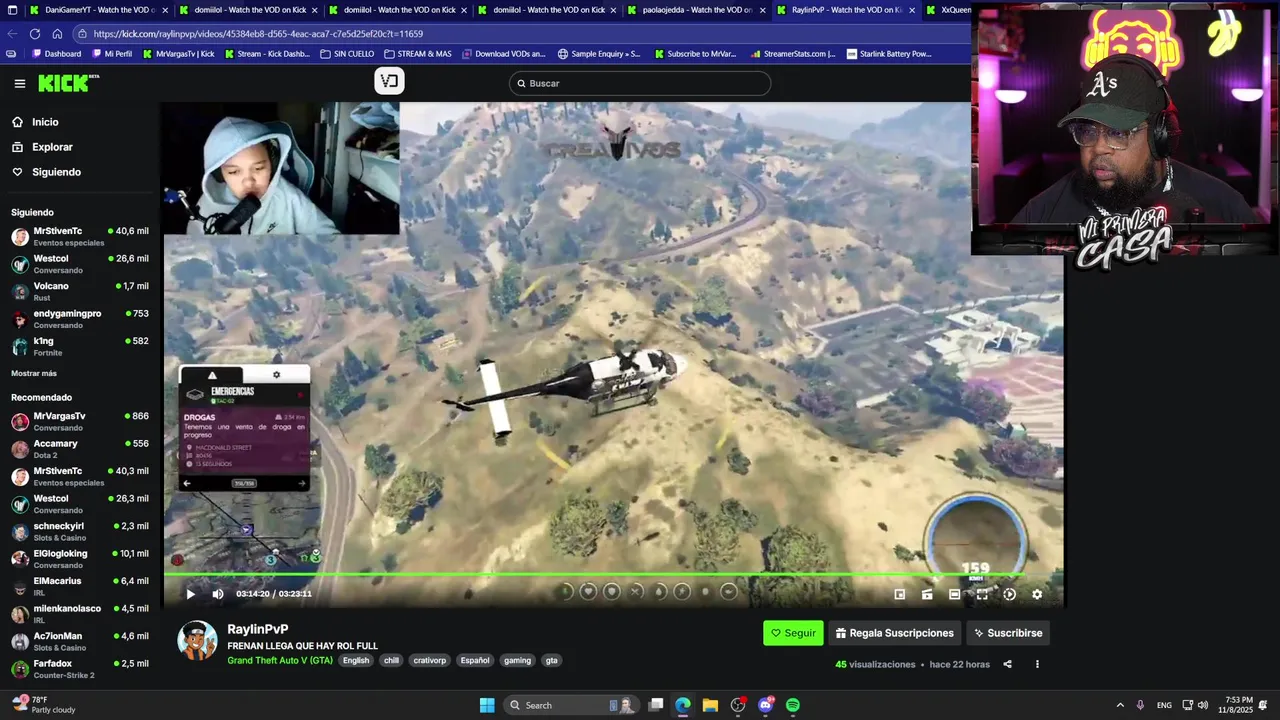
Task: Click the clips icon beside the search bar
Action: pyautogui.click(x=389, y=82)
